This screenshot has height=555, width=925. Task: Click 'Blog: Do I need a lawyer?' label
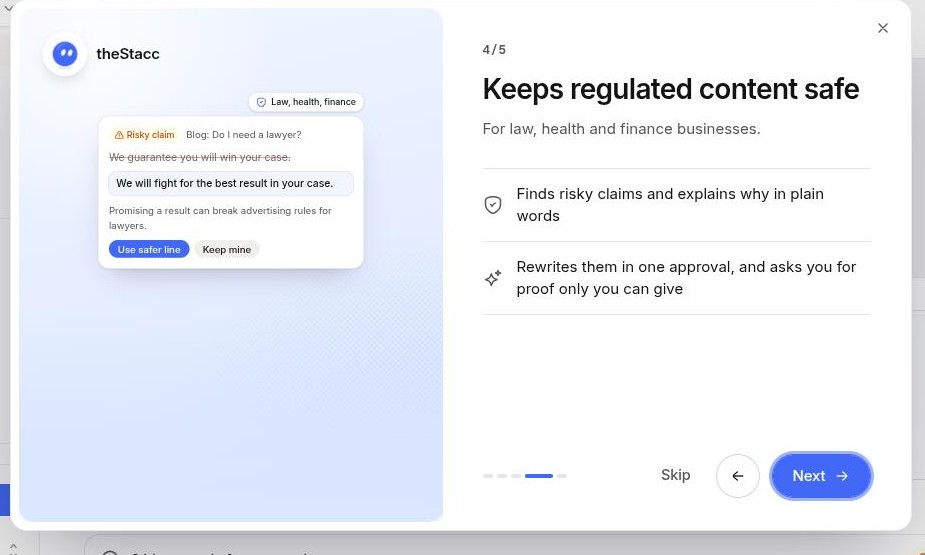(x=244, y=135)
